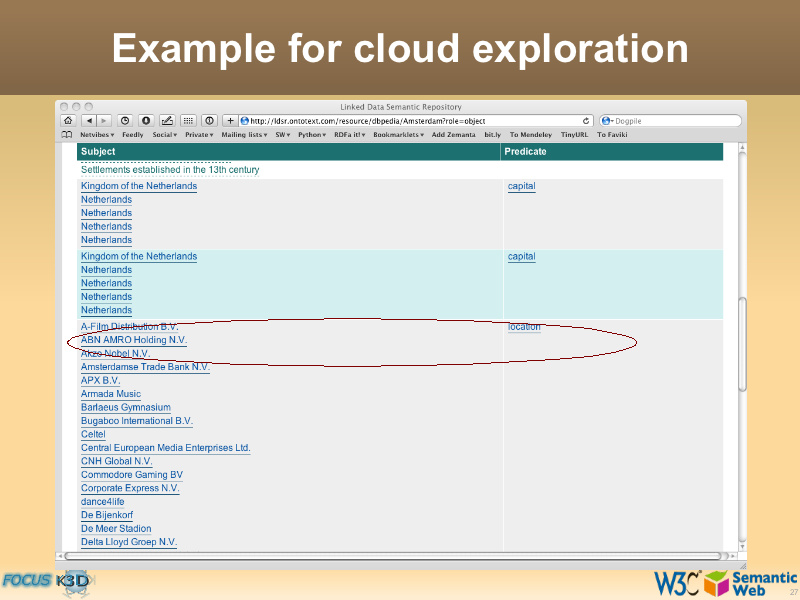Open the Python bookmarks dropdown

(x=312, y=134)
